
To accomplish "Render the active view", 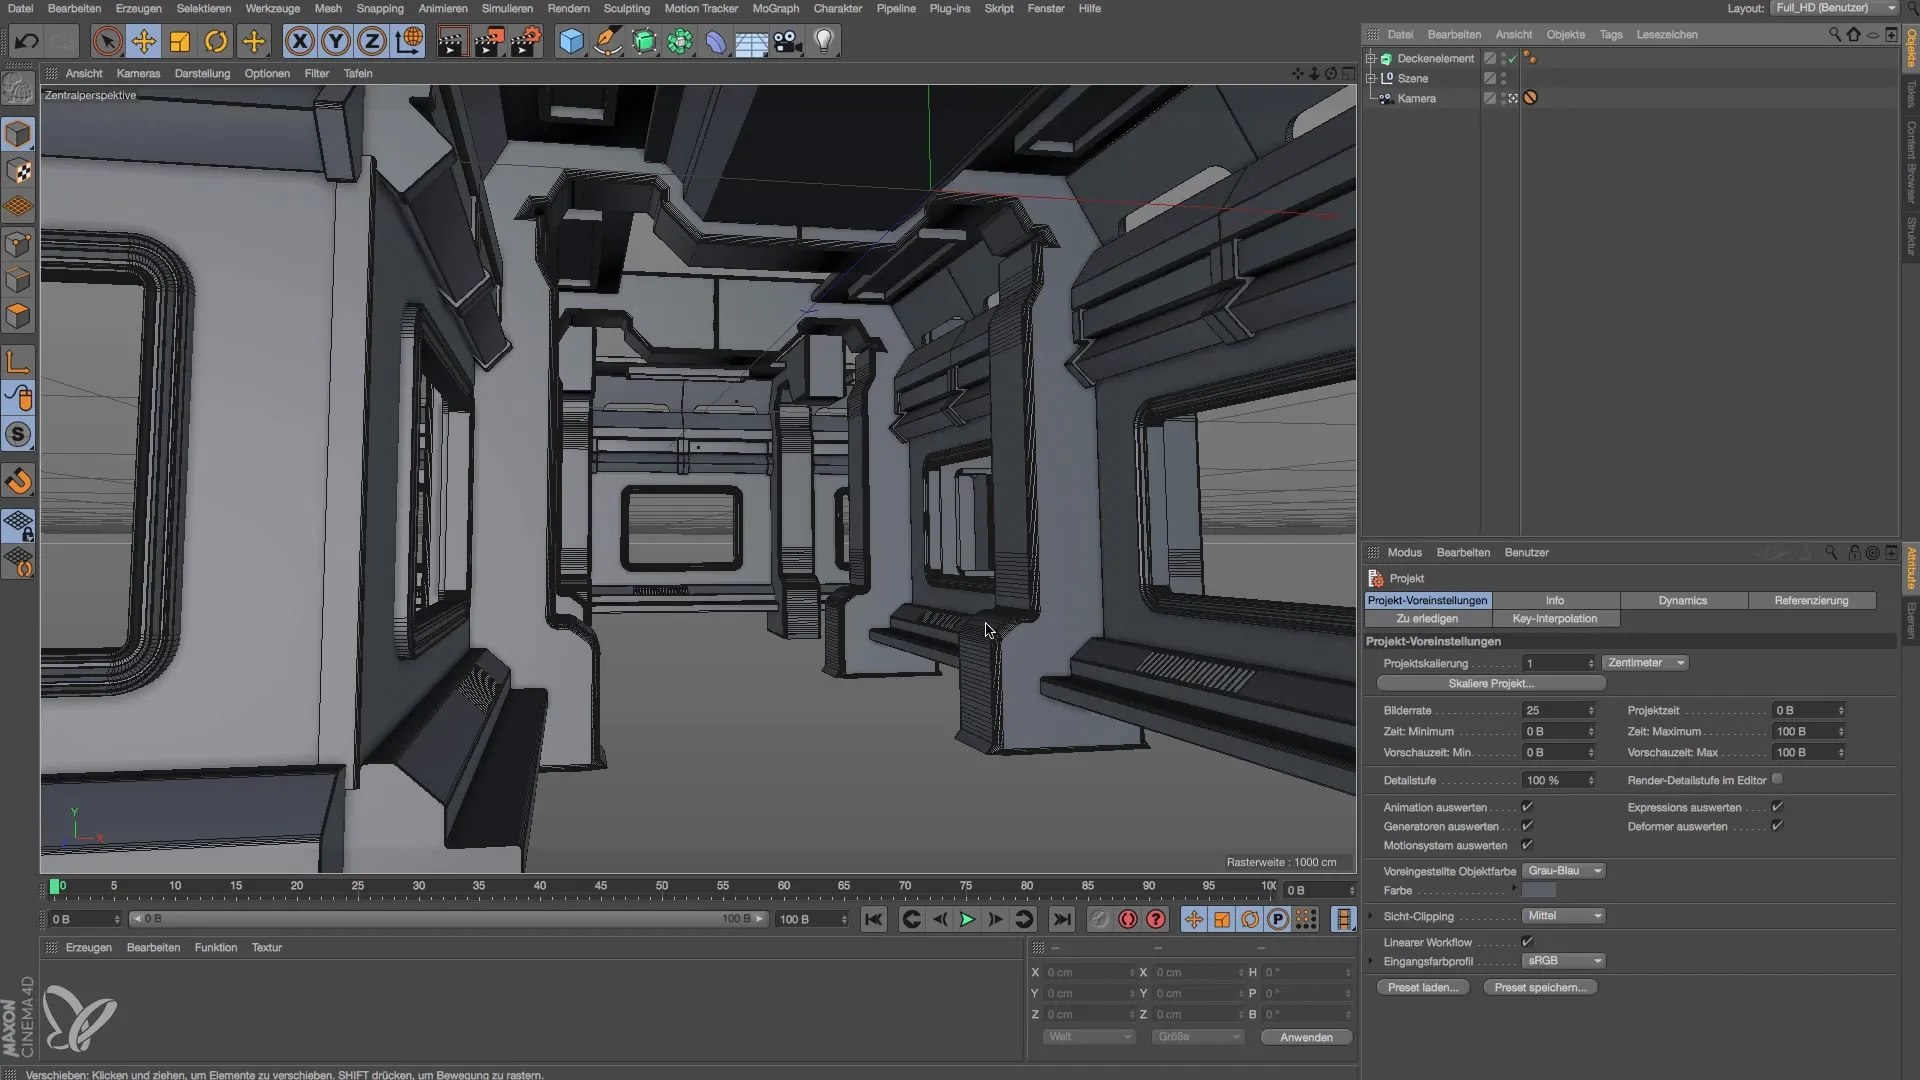I will (452, 41).
